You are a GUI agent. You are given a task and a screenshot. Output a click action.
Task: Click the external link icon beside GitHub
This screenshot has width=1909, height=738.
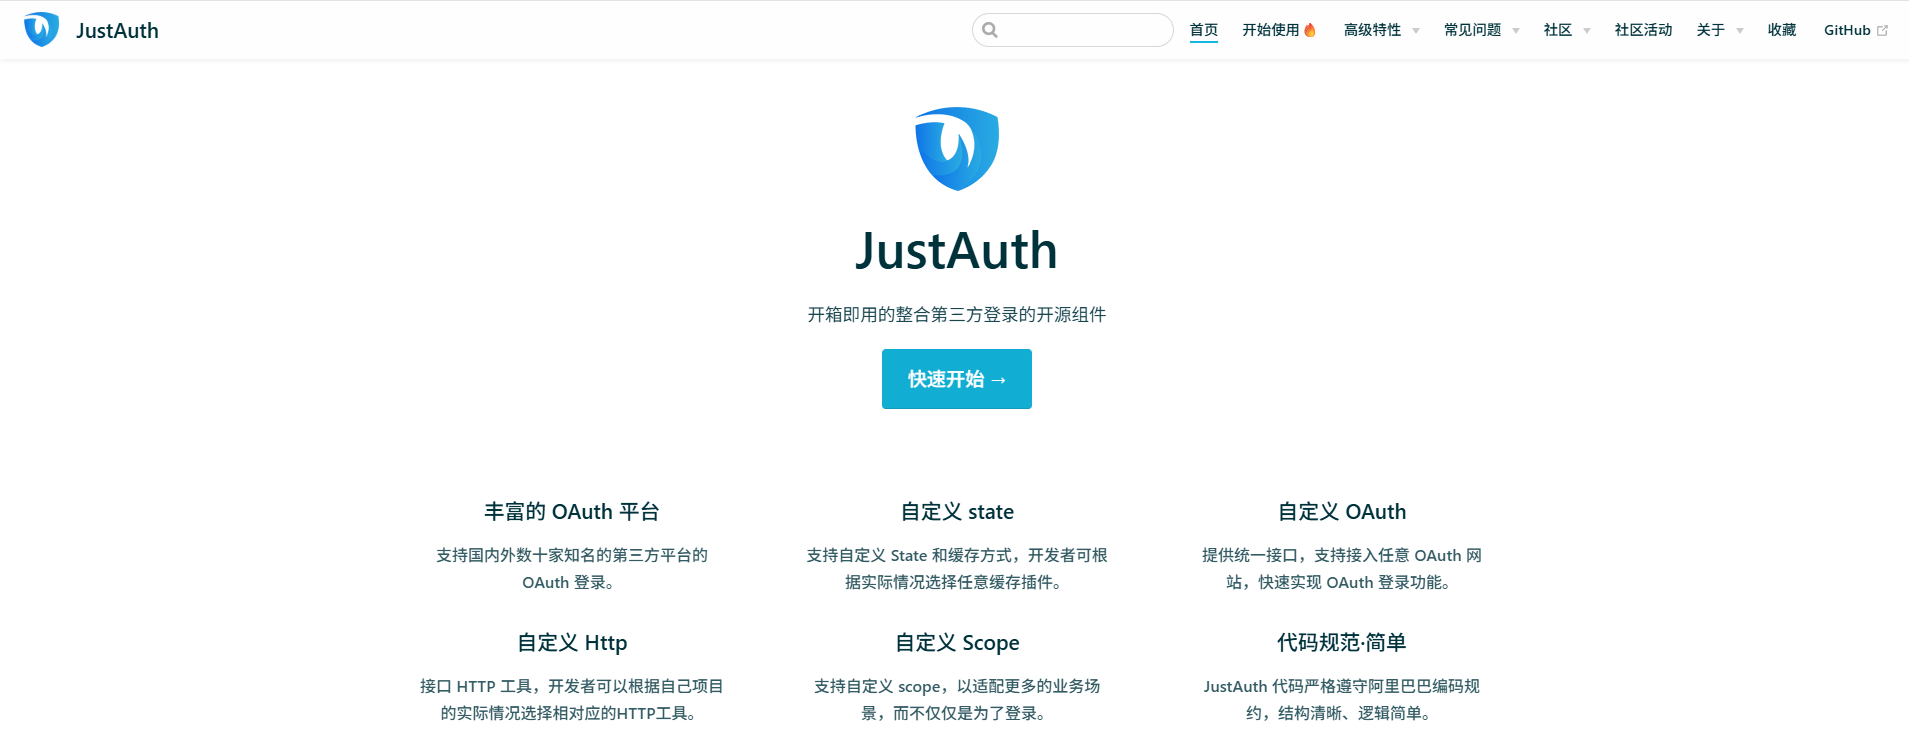click(x=1882, y=31)
